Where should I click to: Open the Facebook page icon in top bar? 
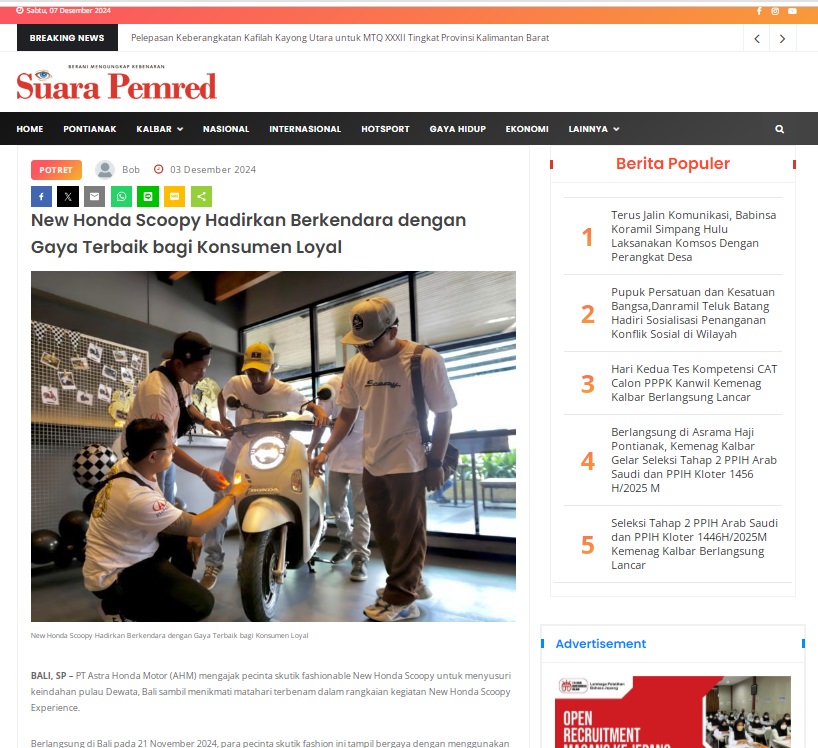[759, 11]
